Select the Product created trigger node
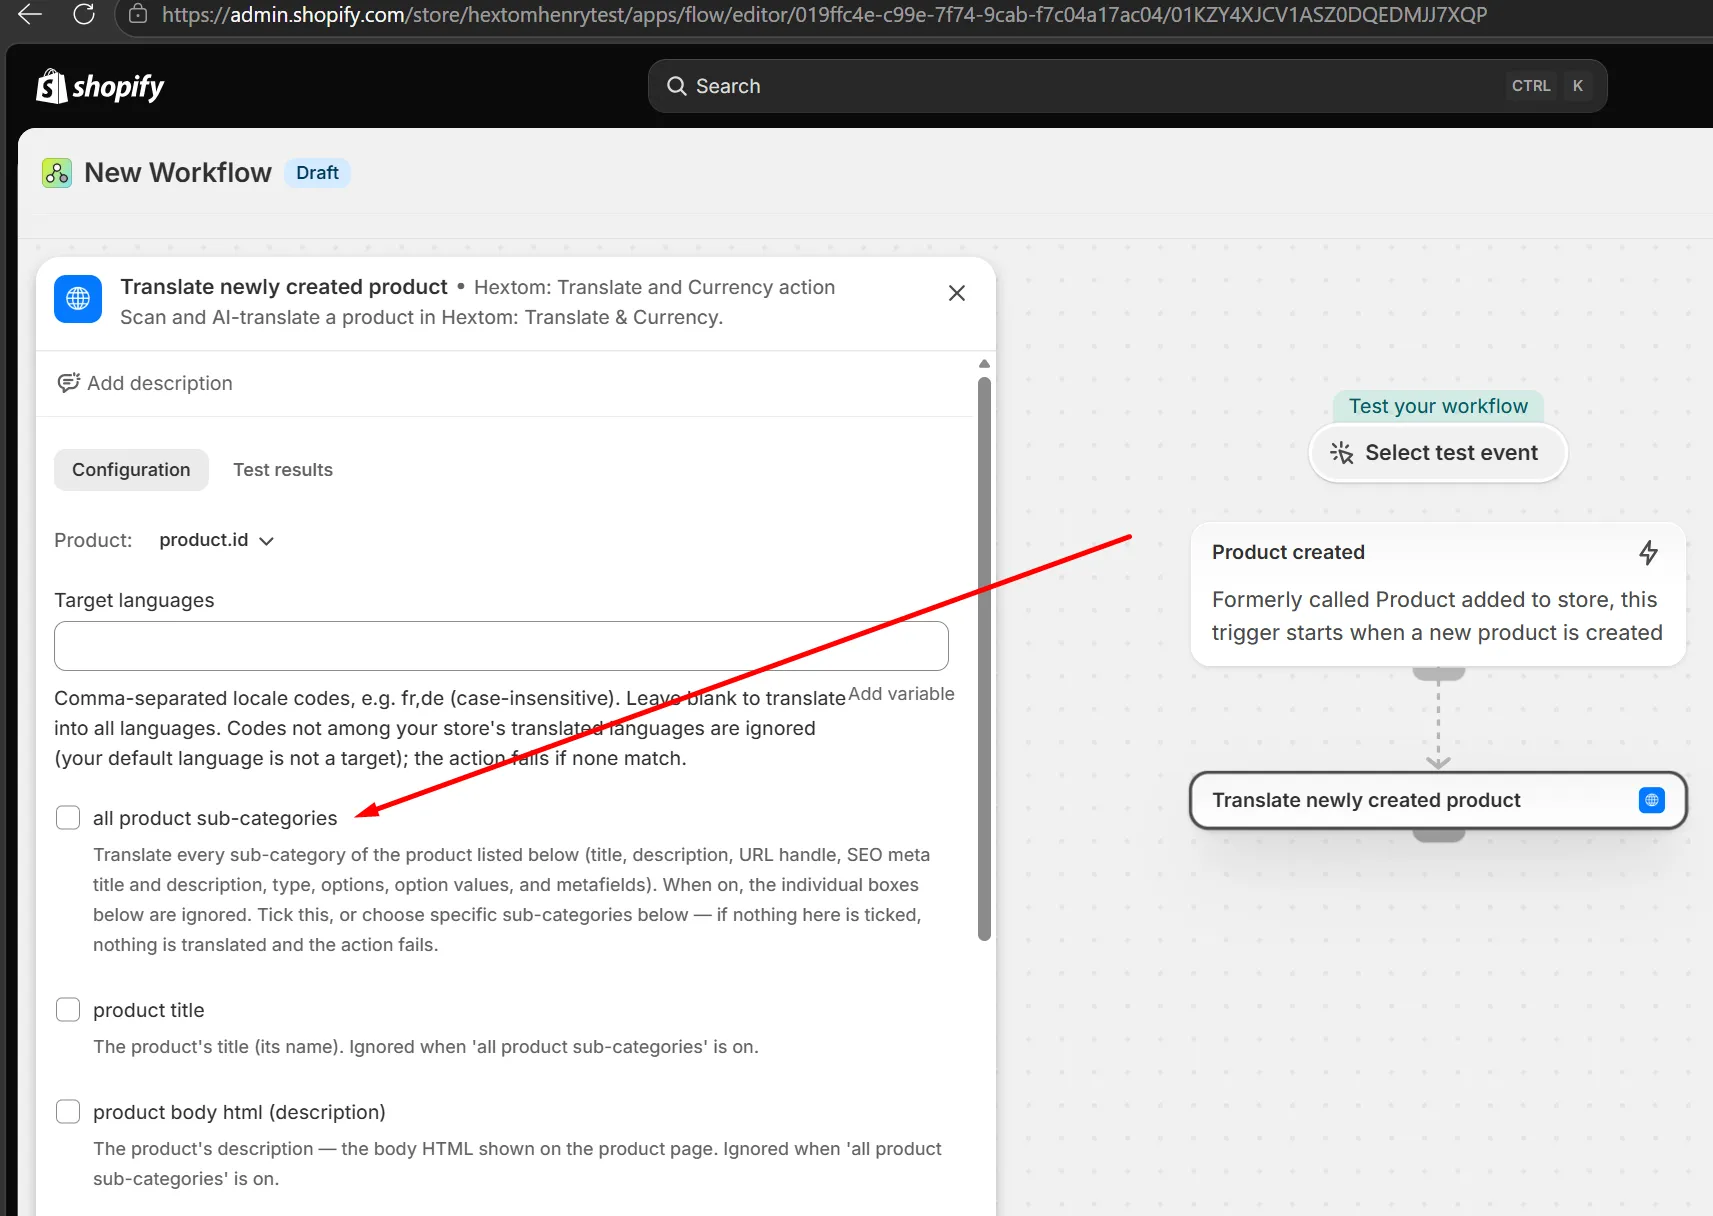This screenshot has height=1216, width=1713. 1438,594
